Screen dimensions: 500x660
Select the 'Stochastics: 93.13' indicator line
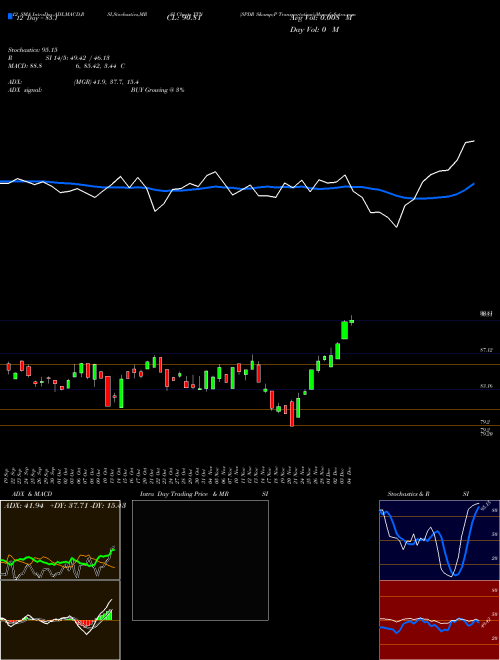(31, 50)
